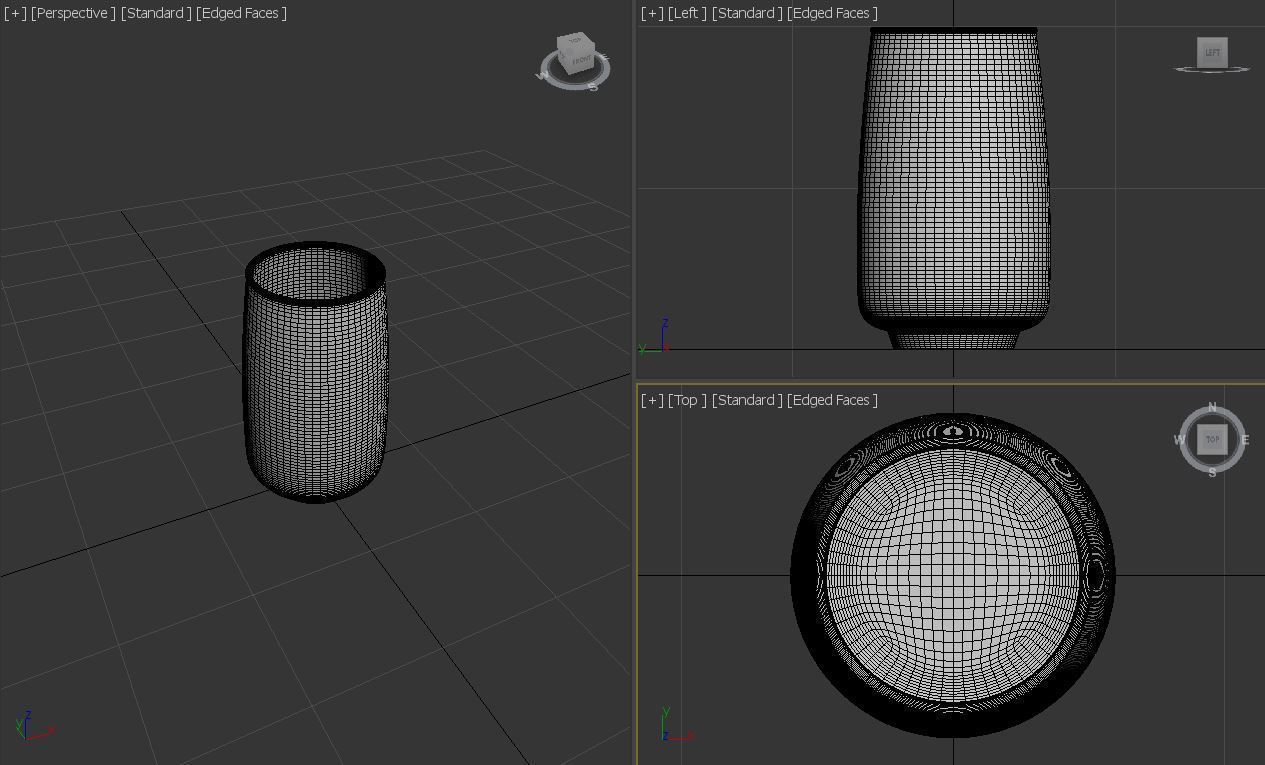Open [Edged Faces] menu in Perspective viewport
This screenshot has height=765, width=1265.
click(241, 13)
